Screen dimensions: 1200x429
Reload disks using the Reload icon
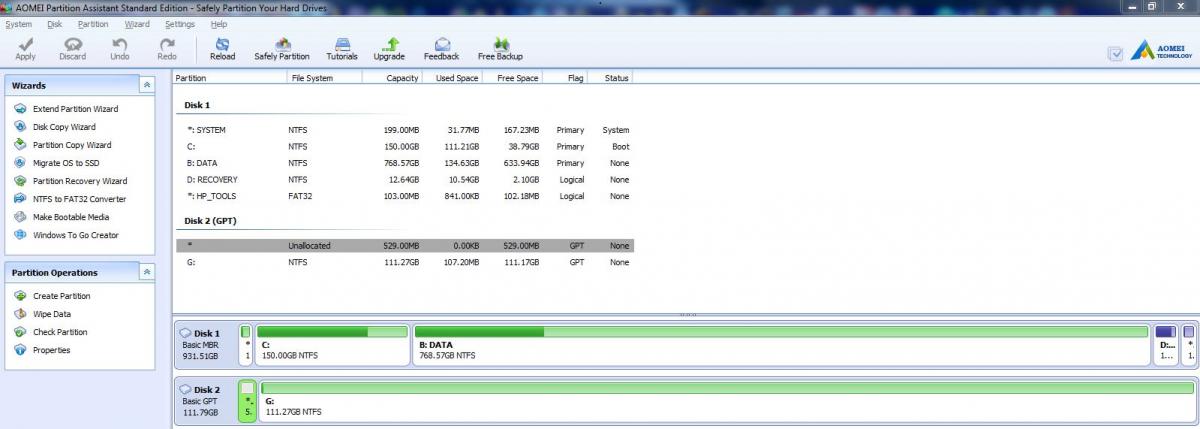pyautogui.click(x=222, y=44)
